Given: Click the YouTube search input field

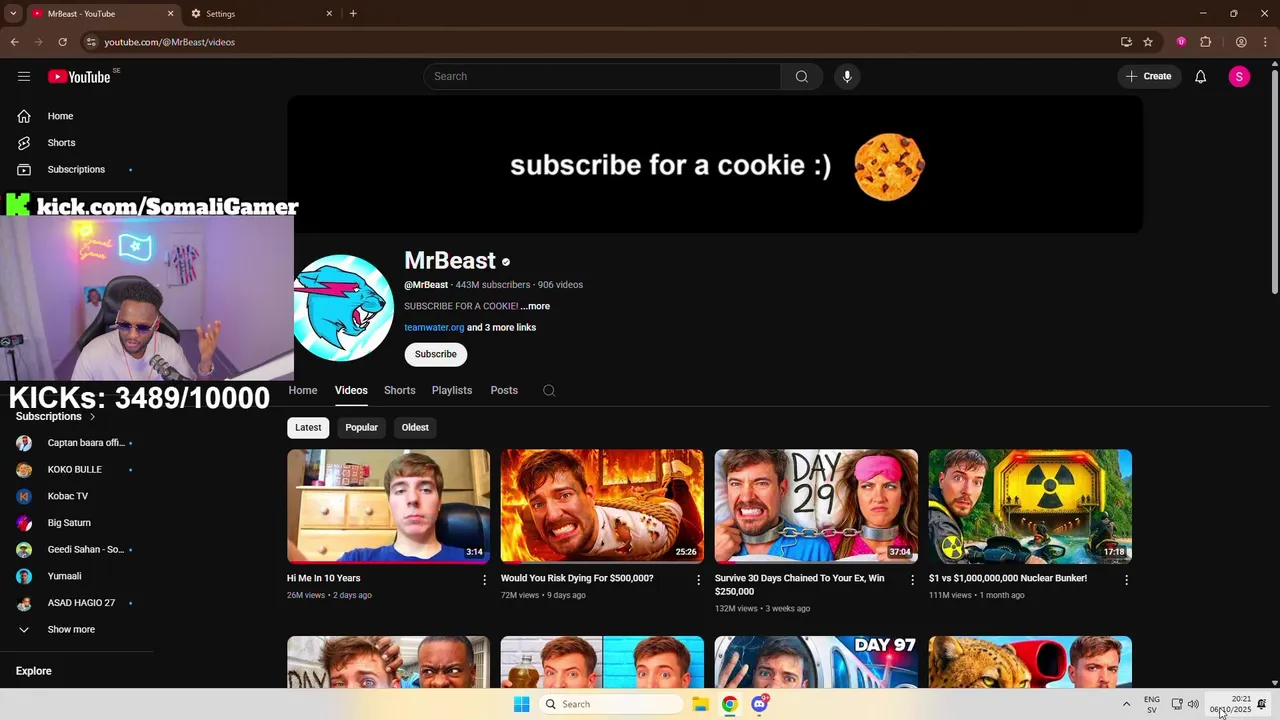Looking at the screenshot, I should click(602, 76).
